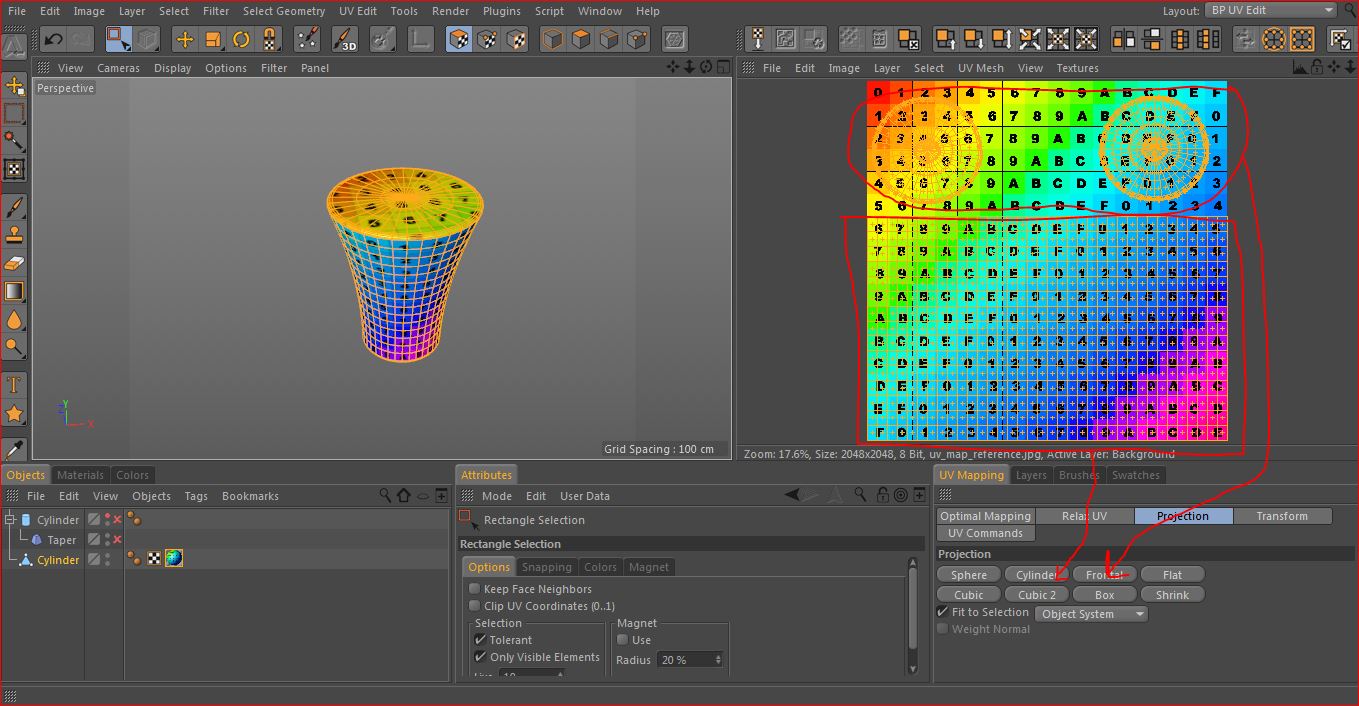Select the Clone Stamp tool
Viewport: 1359px width, 706px height.
(14, 236)
